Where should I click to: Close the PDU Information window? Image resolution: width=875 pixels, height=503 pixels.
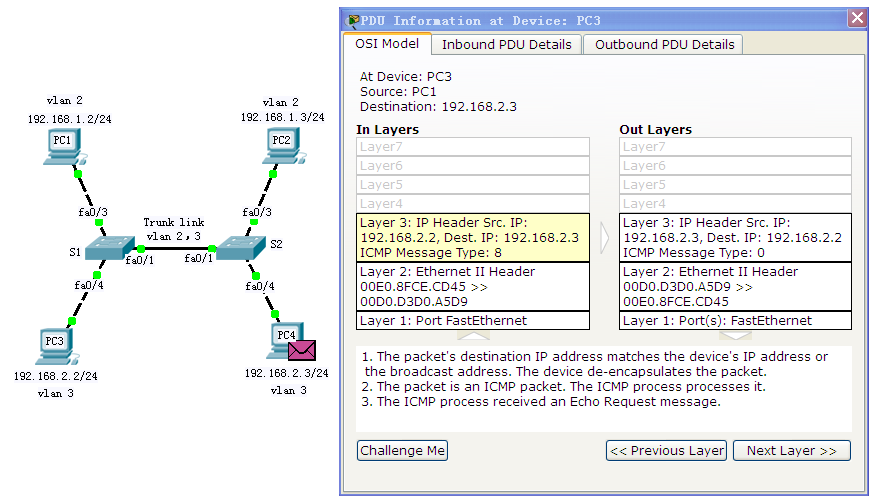tap(857, 18)
